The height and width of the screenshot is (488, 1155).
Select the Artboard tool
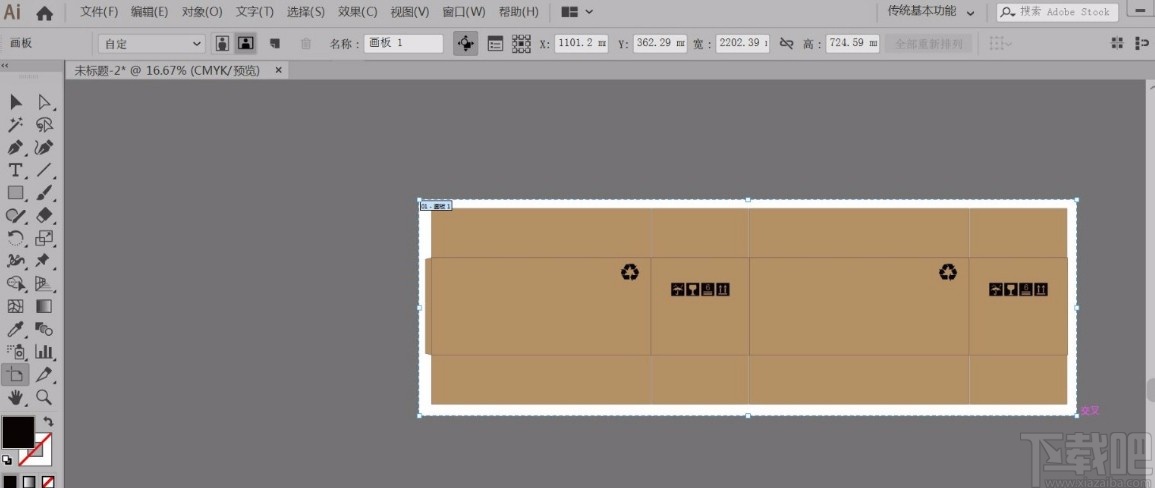click(15, 374)
